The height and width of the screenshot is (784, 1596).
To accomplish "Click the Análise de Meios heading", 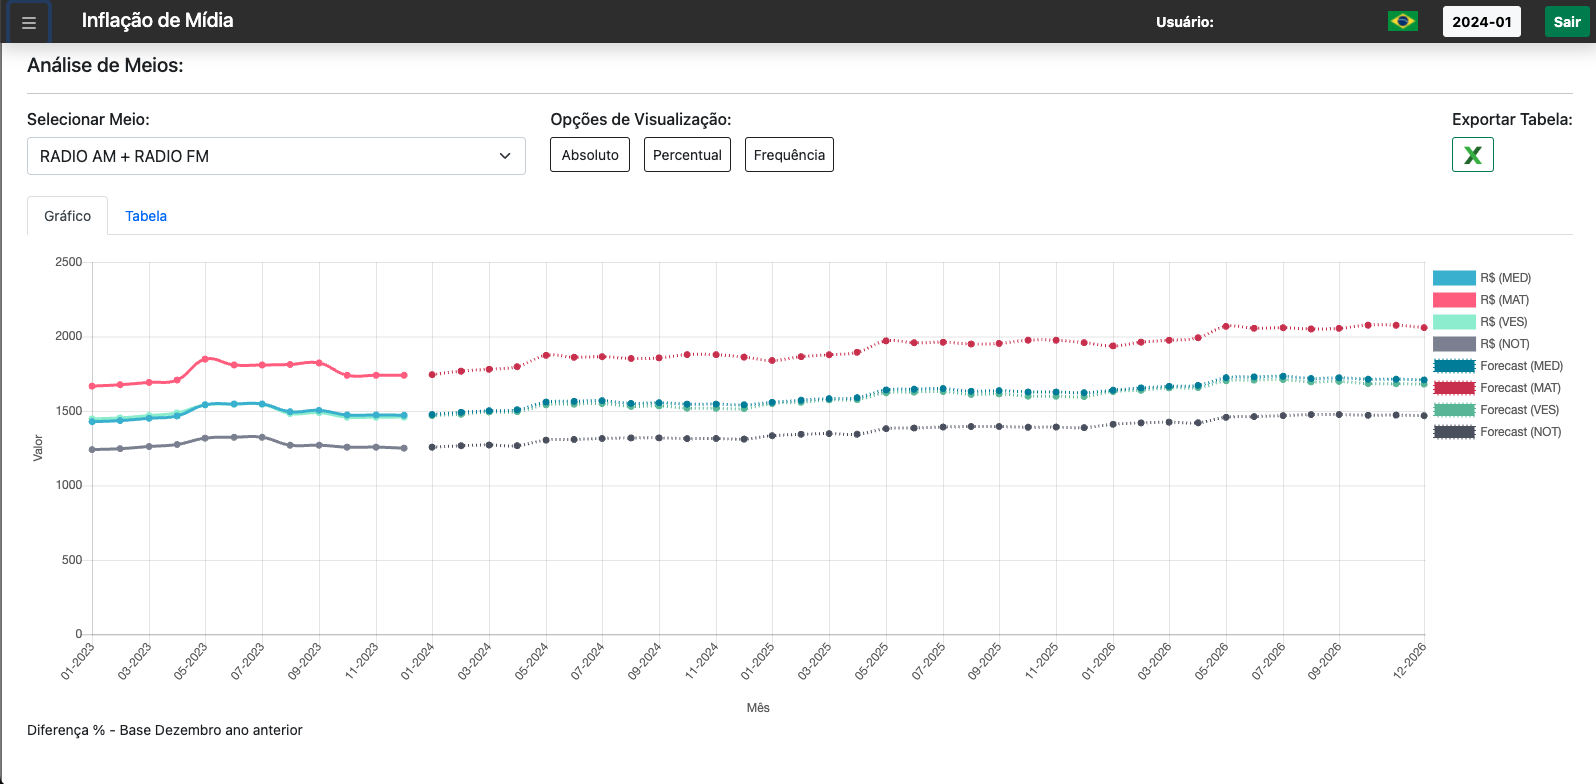I will pos(105,66).
